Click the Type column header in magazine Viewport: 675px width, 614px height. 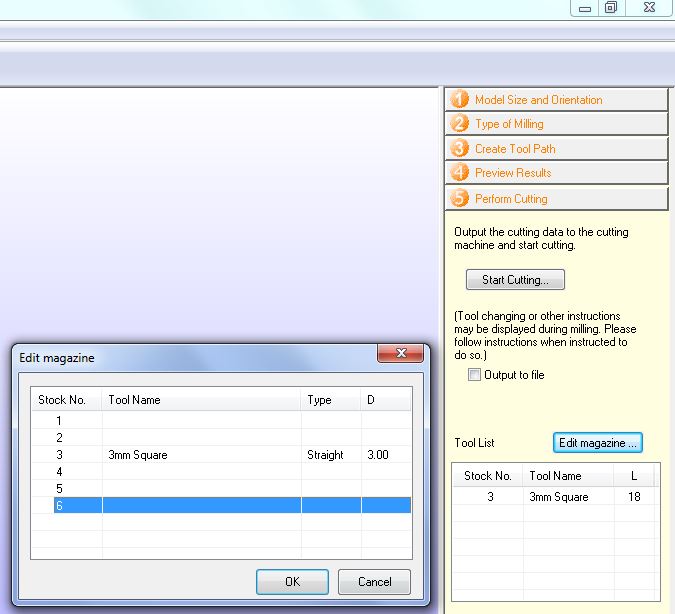tap(331, 400)
